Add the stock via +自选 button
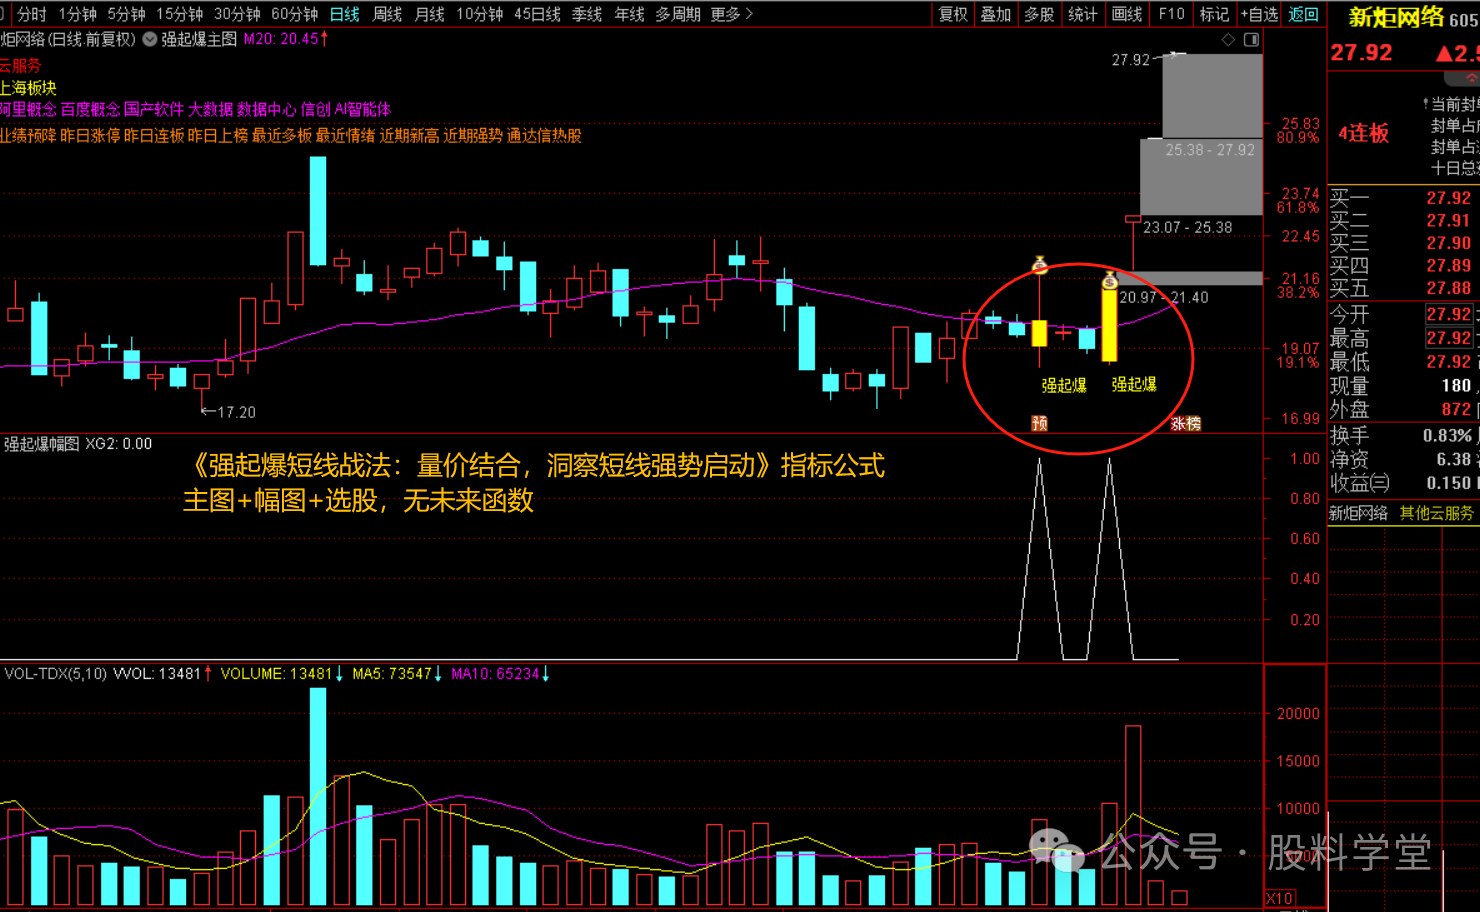1480x912 pixels. pyautogui.click(x=1259, y=14)
